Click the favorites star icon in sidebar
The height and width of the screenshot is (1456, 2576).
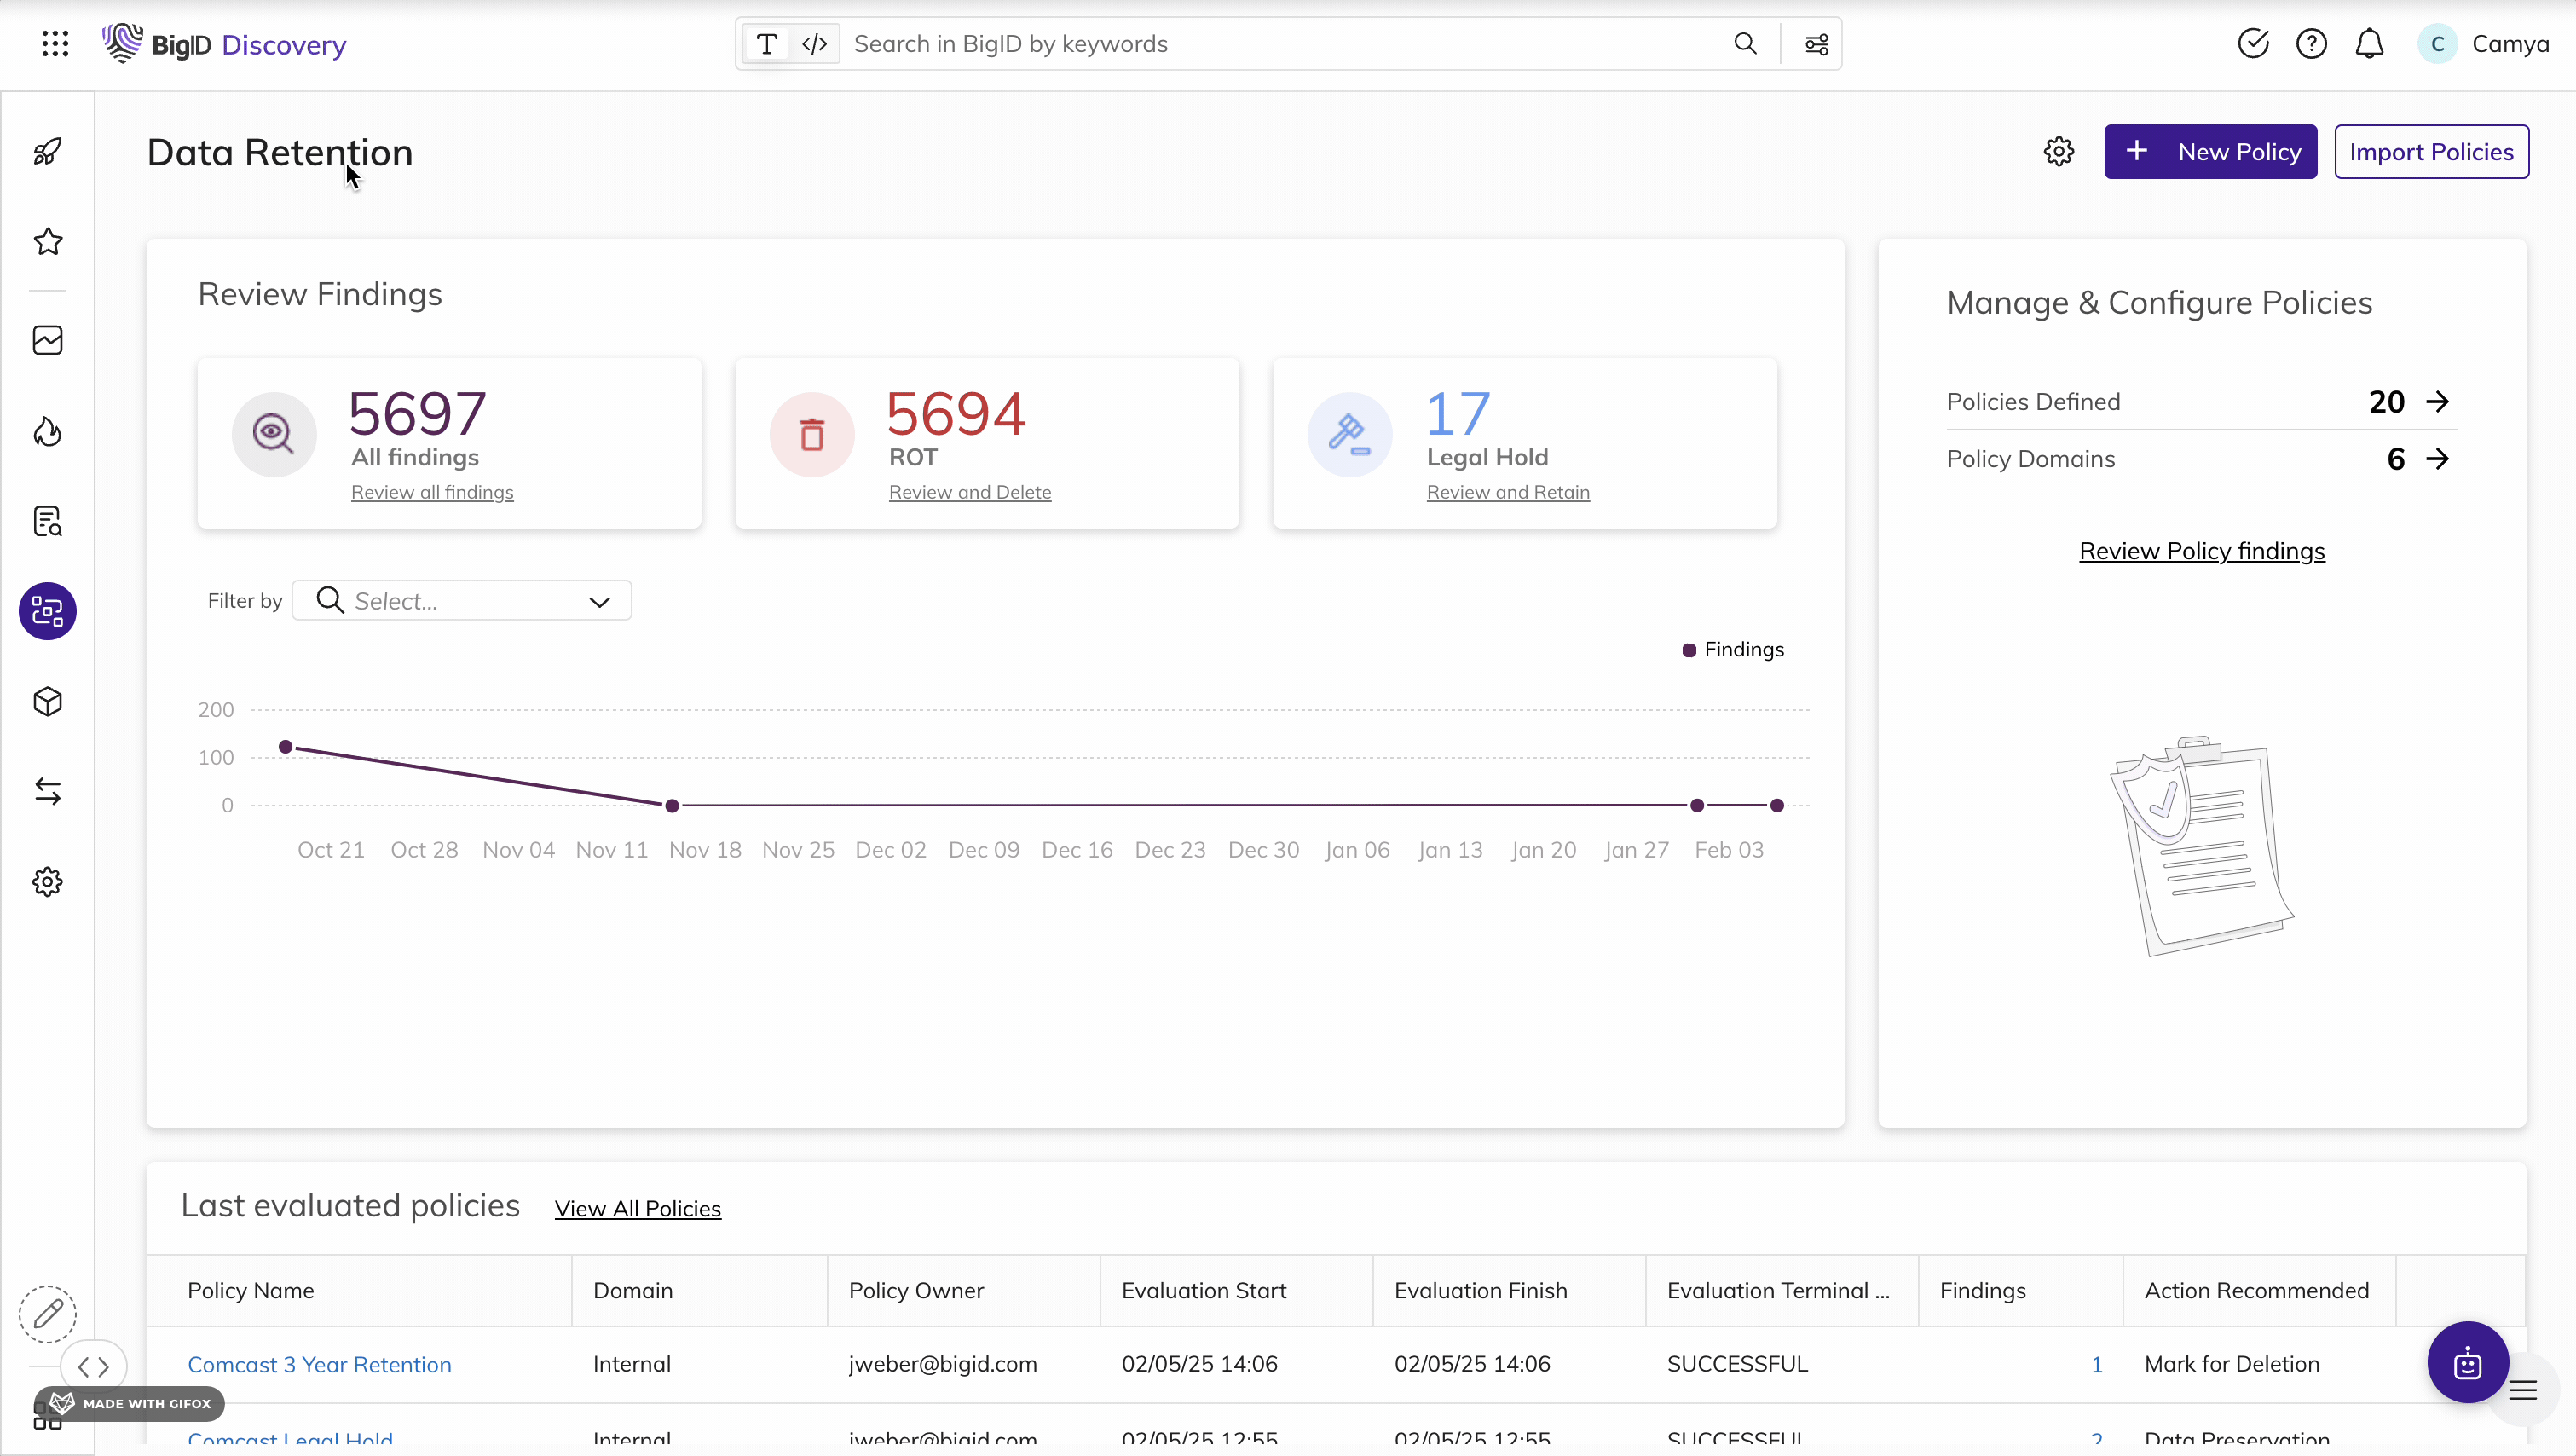(x=48, y=242)
